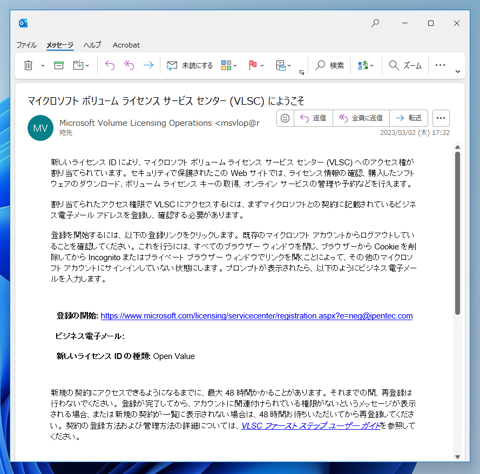This screenshot has width=480, height=474.
Task: Close the Outlook message window
Action: pos(457,23)
